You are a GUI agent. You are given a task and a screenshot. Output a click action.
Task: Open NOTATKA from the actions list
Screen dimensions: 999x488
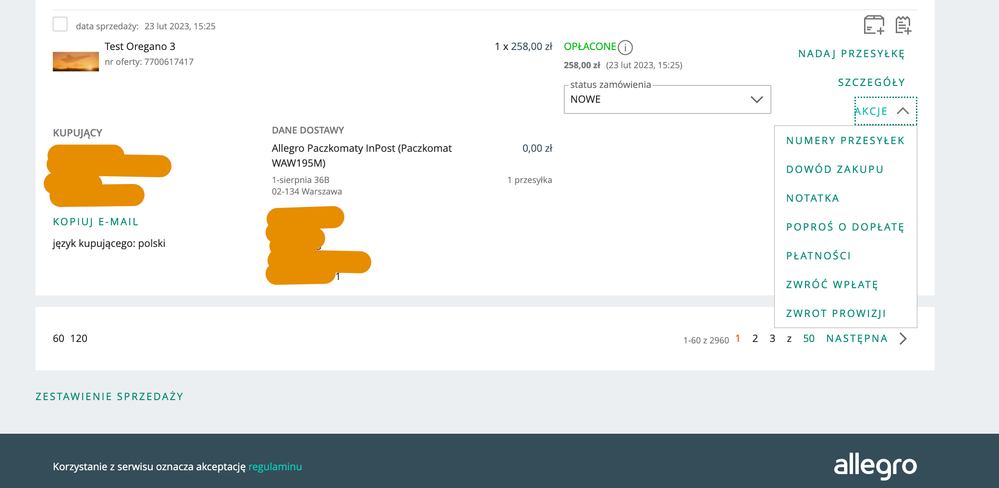pos(812,199)
